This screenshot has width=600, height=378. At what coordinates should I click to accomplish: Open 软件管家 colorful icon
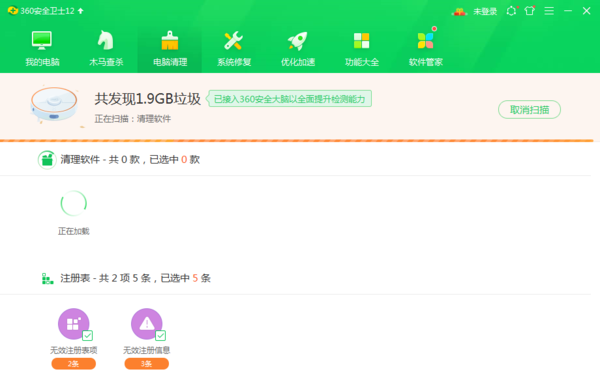click(x=426, y=41)
